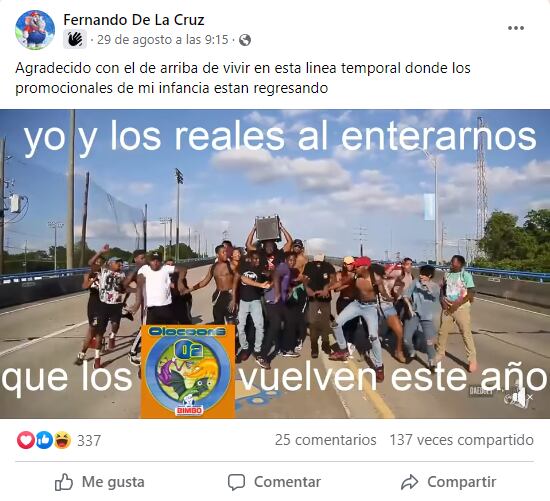
Task: Open Fernando De La Cruz profile picture
Action: (35, 30)
